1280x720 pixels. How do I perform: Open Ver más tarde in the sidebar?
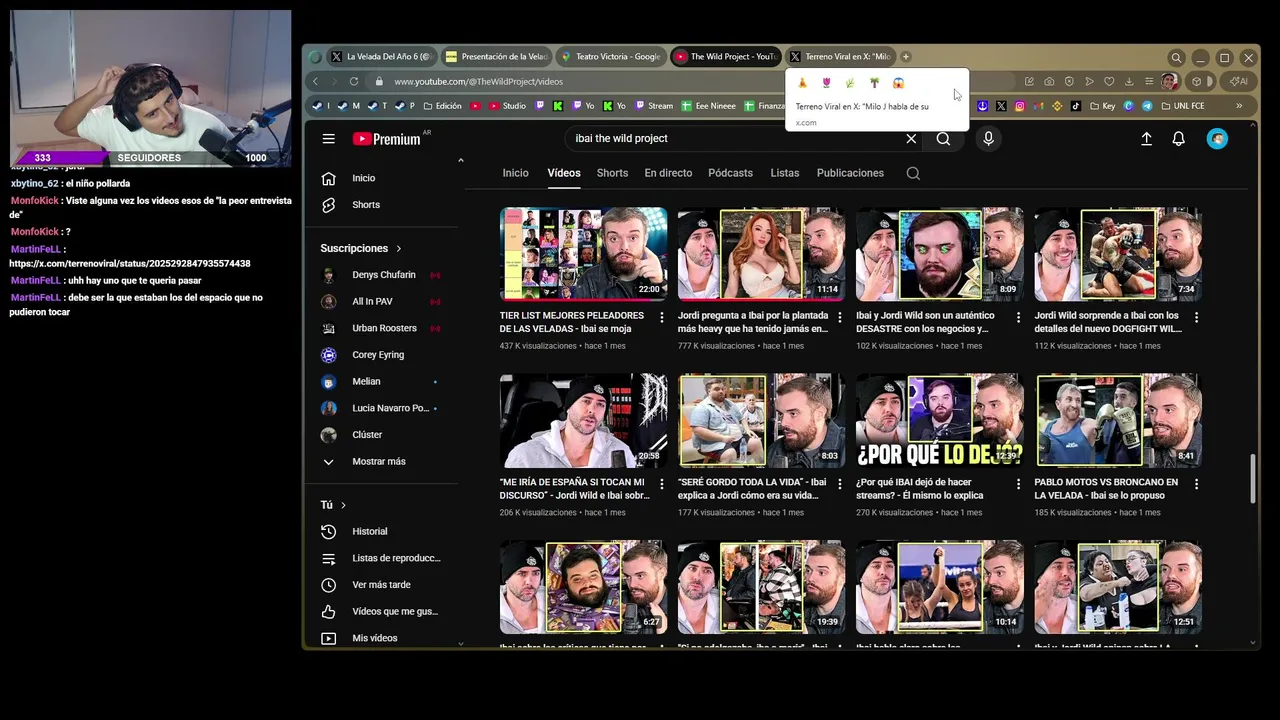click(381, 585)
